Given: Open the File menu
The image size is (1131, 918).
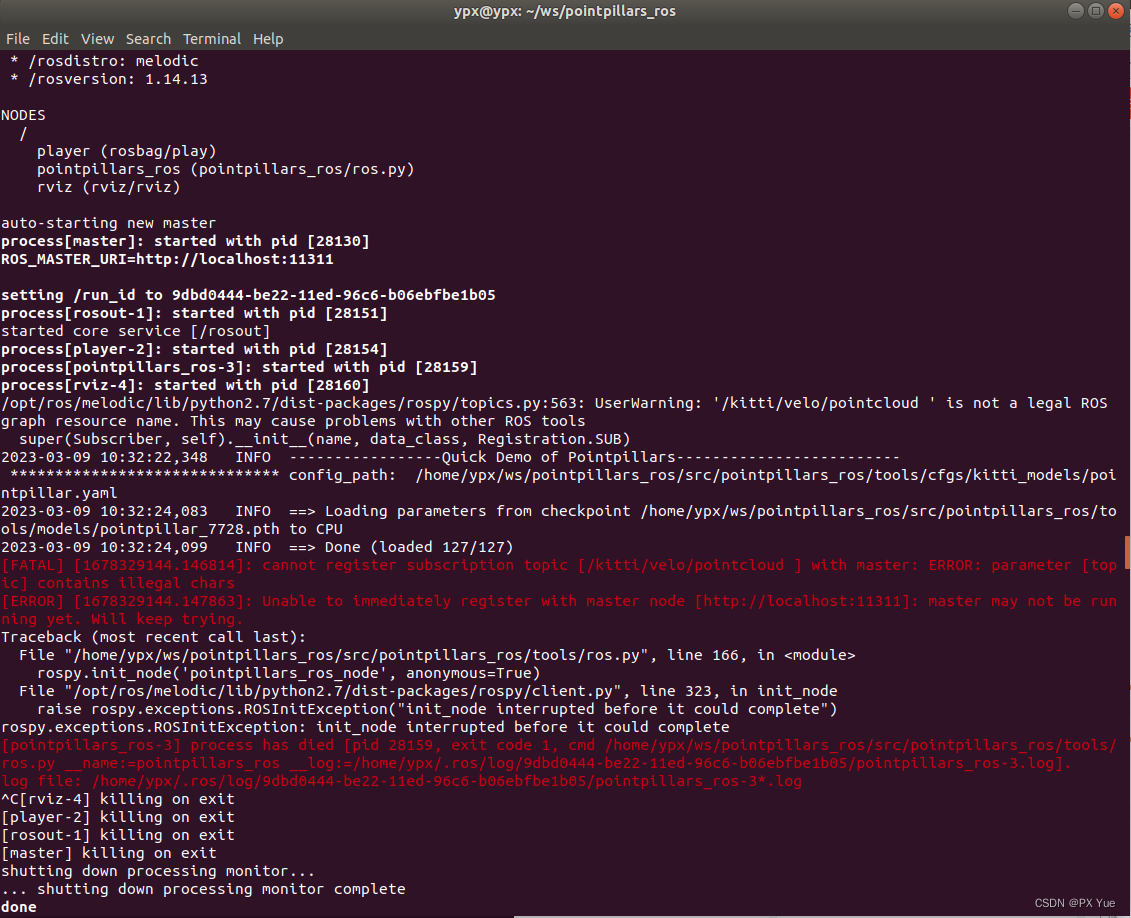Looking at the screenshot, I should point(18,39).
